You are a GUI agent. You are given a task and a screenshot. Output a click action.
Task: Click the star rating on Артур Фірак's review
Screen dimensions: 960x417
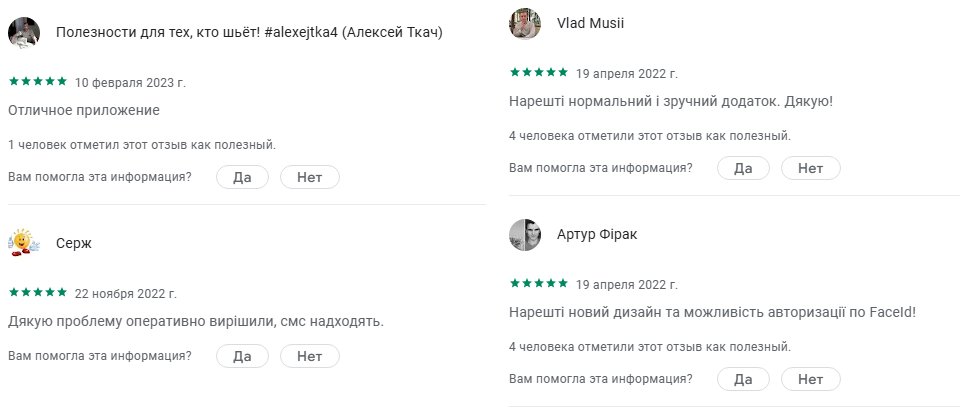(539, 284)
